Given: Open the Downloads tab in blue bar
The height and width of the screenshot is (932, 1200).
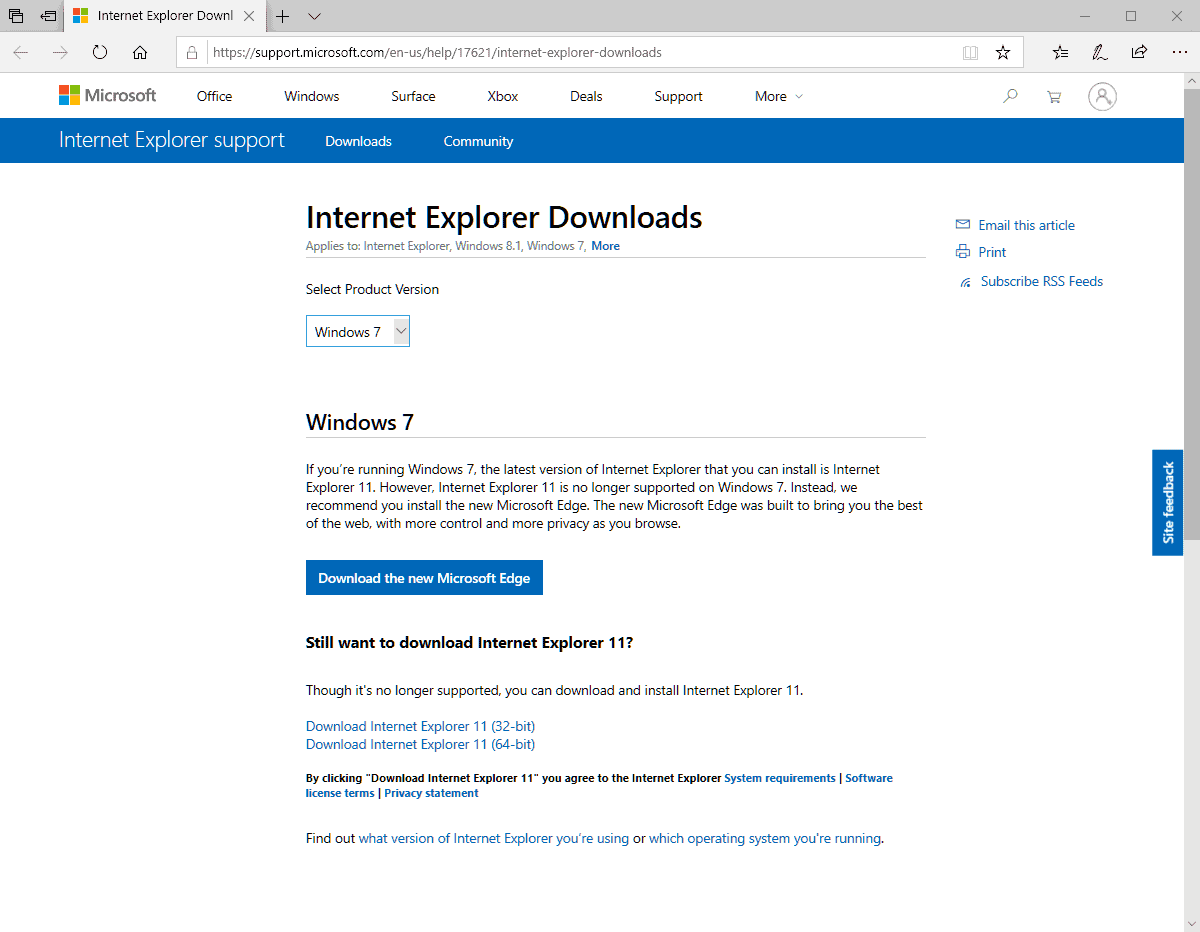Looking at the screenshot, I should [x=358, y=141].
